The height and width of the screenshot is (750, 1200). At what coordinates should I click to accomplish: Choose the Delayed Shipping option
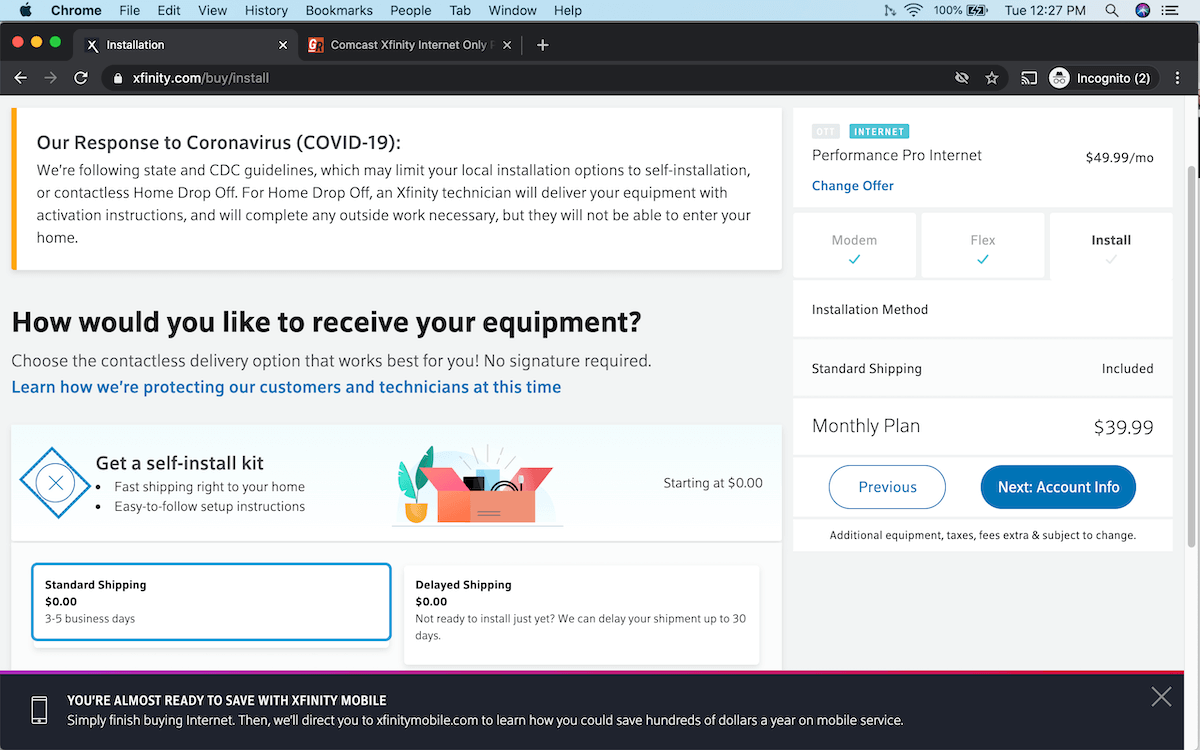(581, 615)
